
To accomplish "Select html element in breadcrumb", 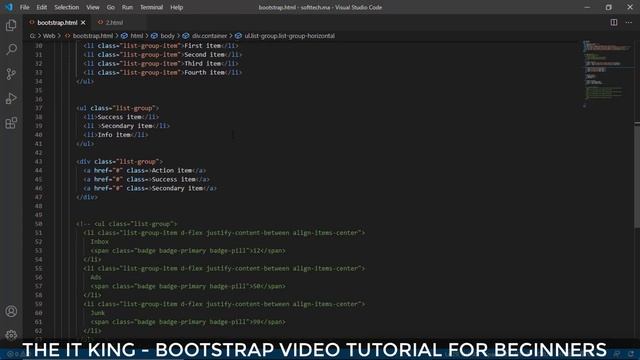I will 136,36.
